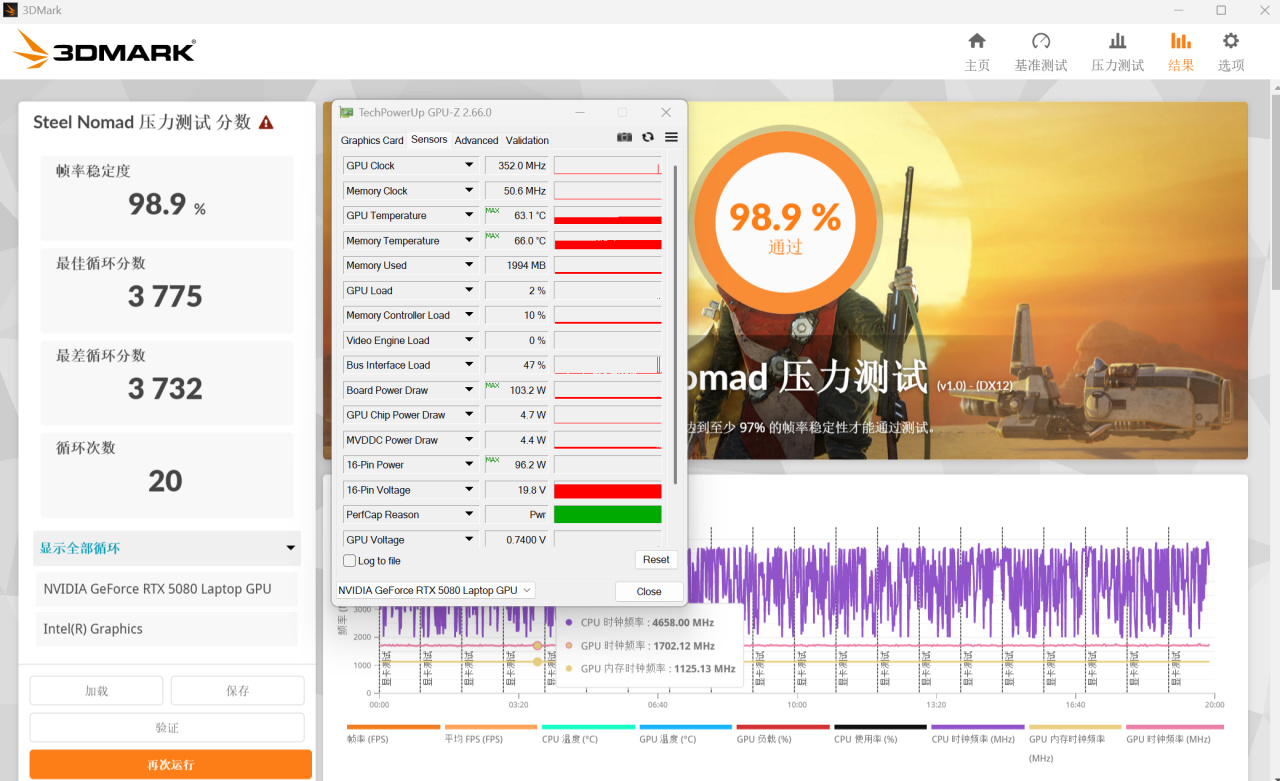Open the 选项 options gear icon

(1231, 41)
